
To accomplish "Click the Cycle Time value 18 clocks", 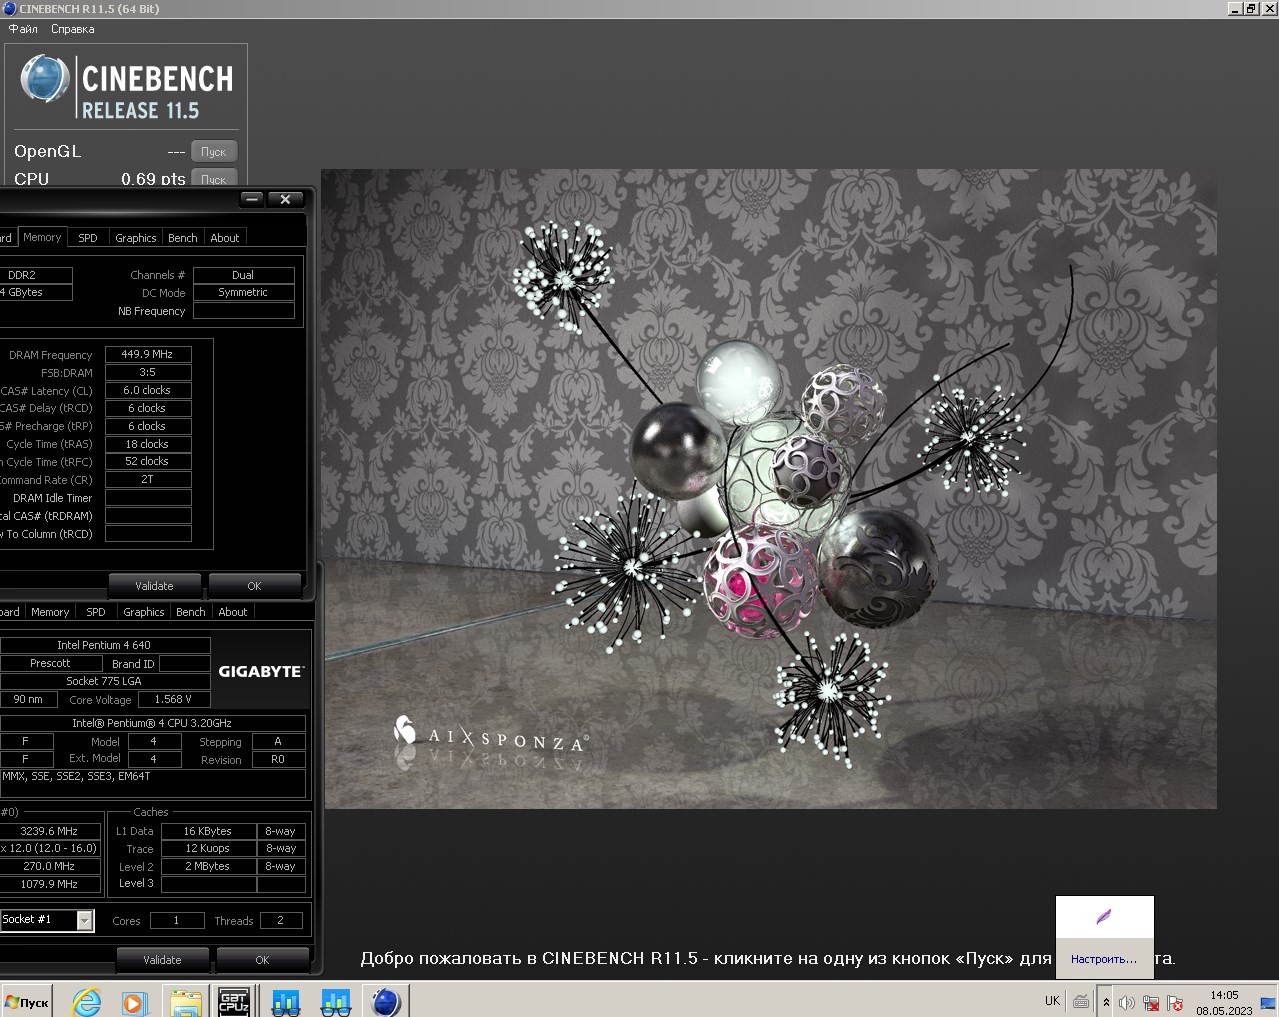I will click(x=148, y=444).
